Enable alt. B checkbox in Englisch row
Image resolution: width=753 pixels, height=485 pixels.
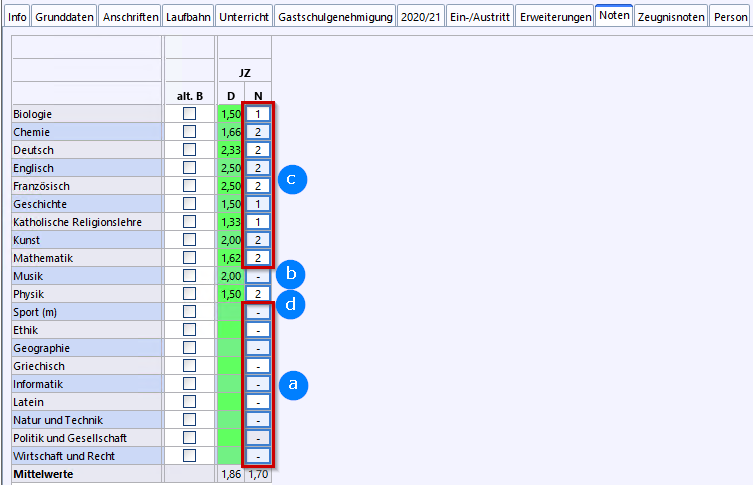click(190, 168)
